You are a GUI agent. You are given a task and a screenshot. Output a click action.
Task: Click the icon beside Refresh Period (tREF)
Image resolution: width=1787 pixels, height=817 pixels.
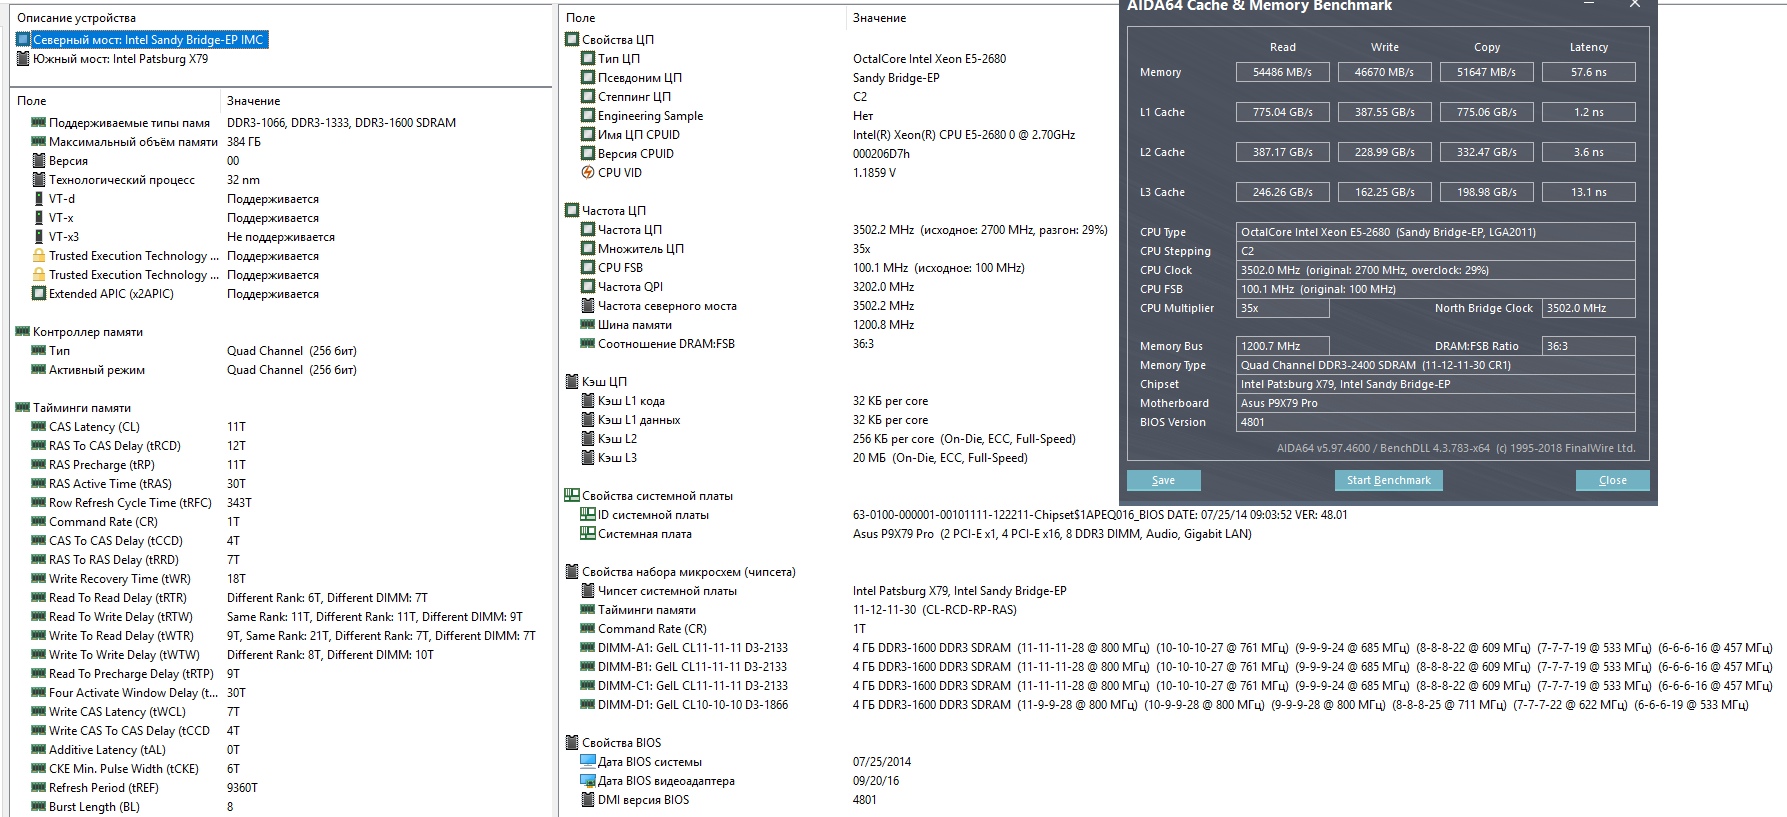click(39, 788)
